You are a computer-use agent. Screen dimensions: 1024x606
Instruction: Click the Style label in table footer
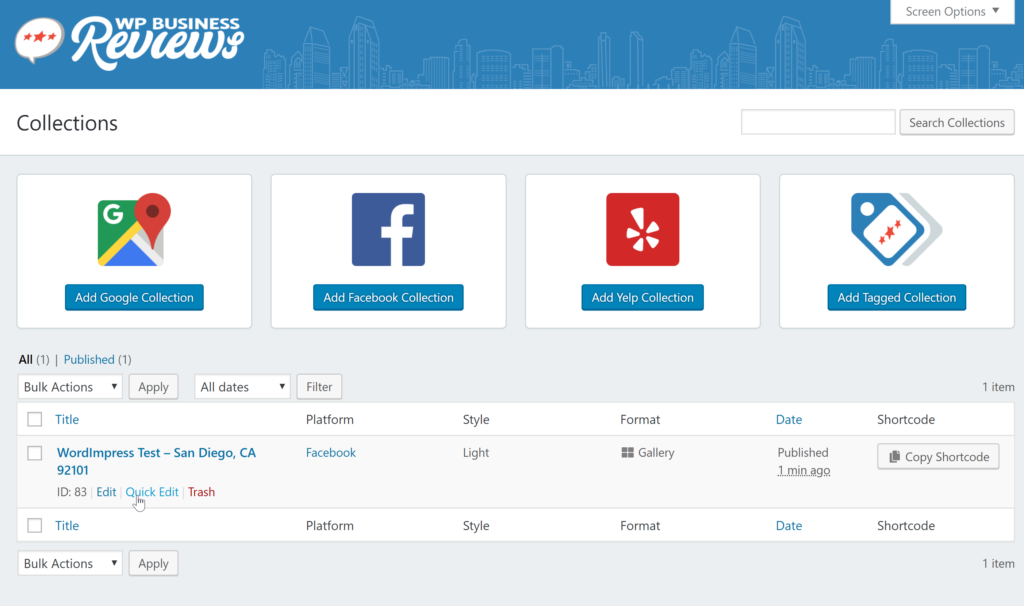coord(476,526)
